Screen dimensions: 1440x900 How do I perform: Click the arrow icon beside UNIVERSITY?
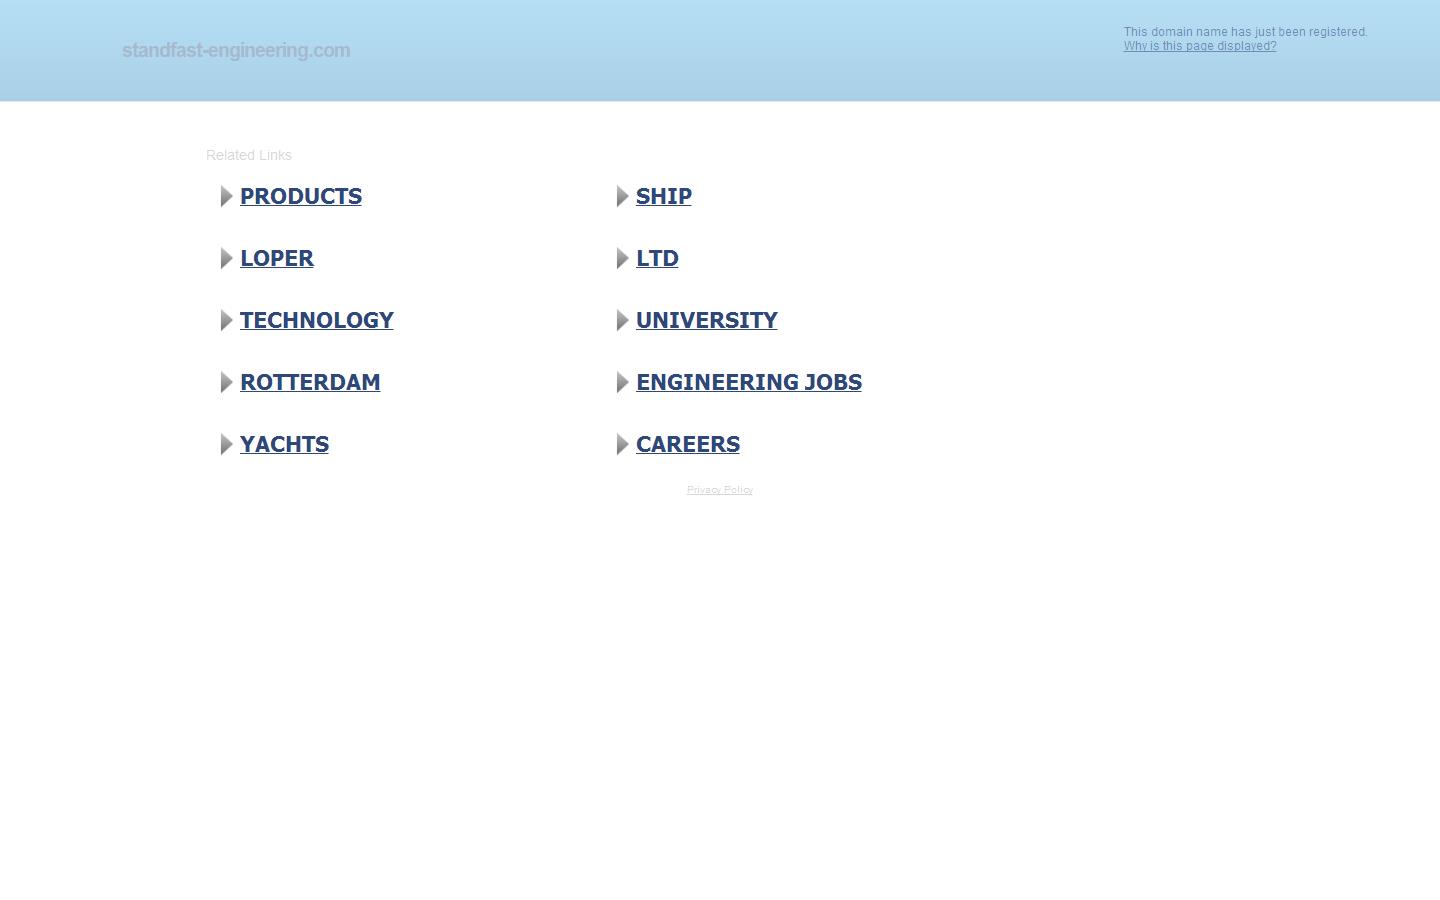[x=621, y=320]
